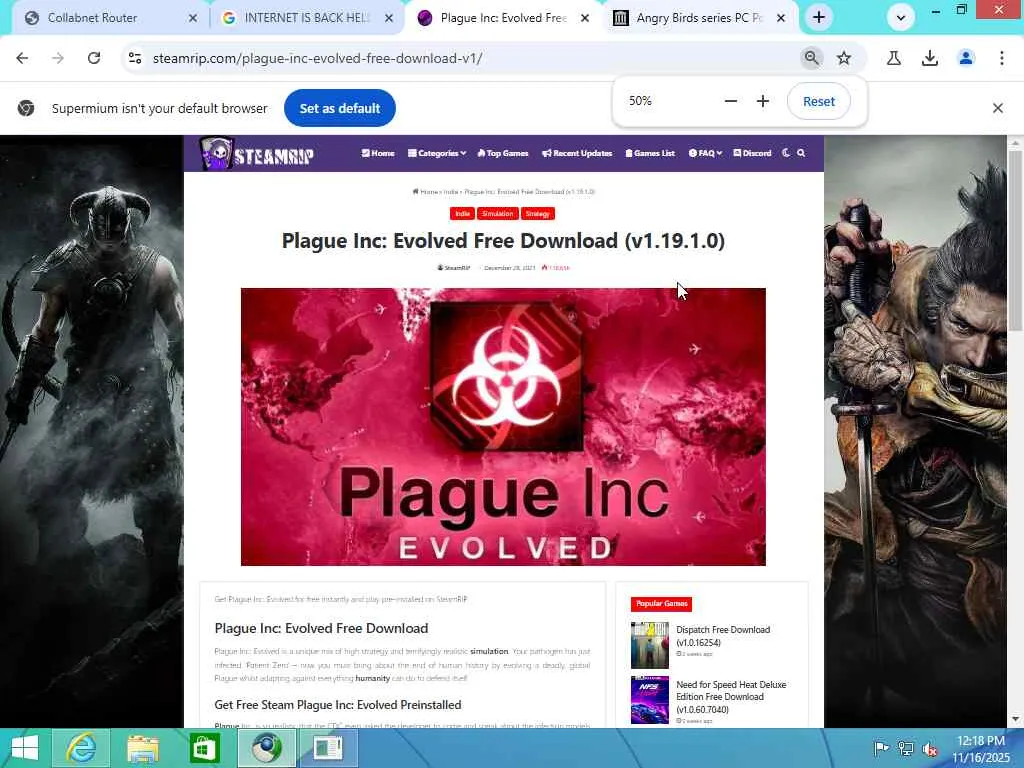Switch to the Collabnet Router tab

click(104, 18)
